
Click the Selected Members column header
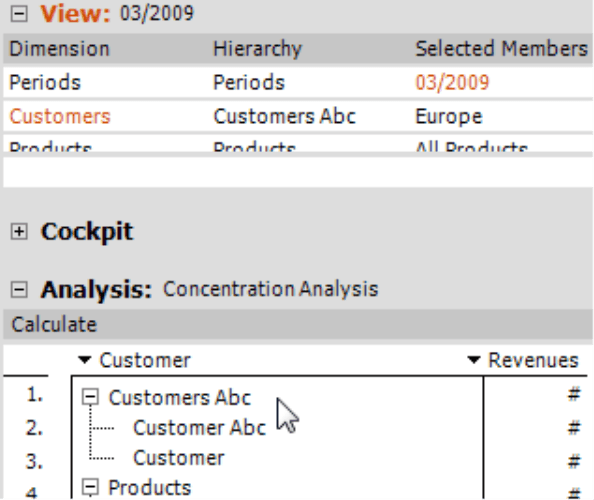[502, 49]
